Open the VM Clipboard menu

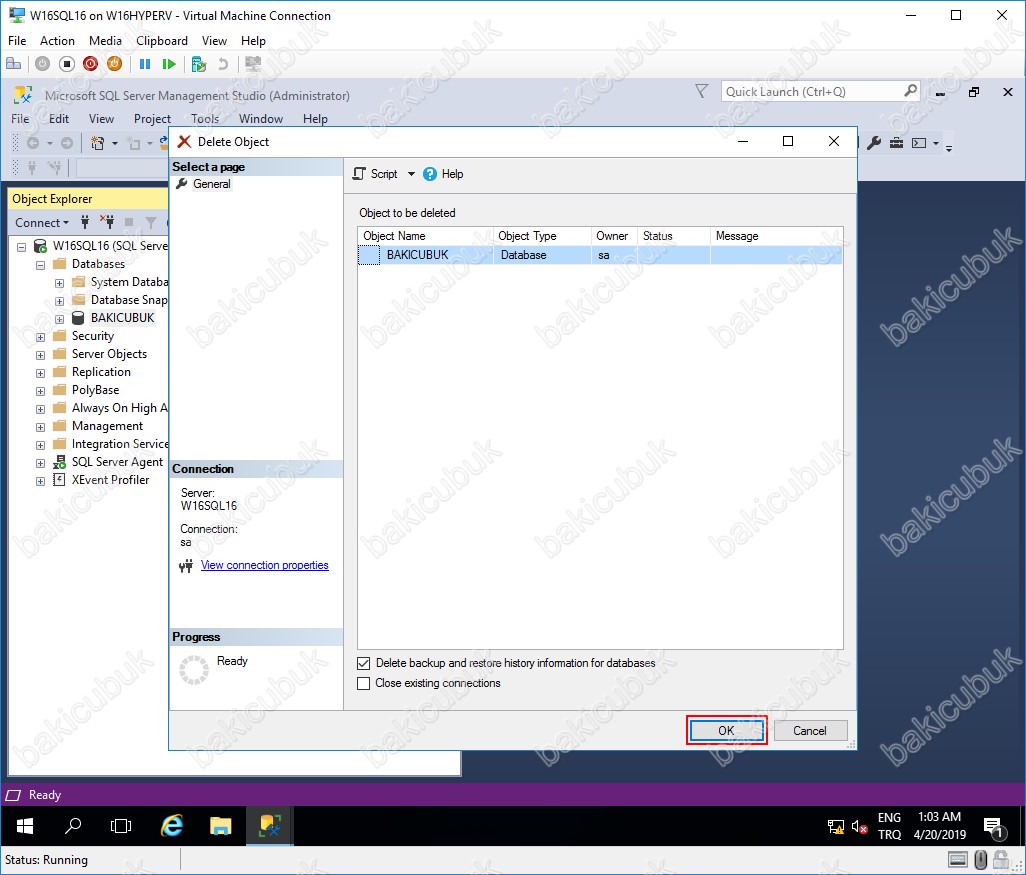(162, 41)
